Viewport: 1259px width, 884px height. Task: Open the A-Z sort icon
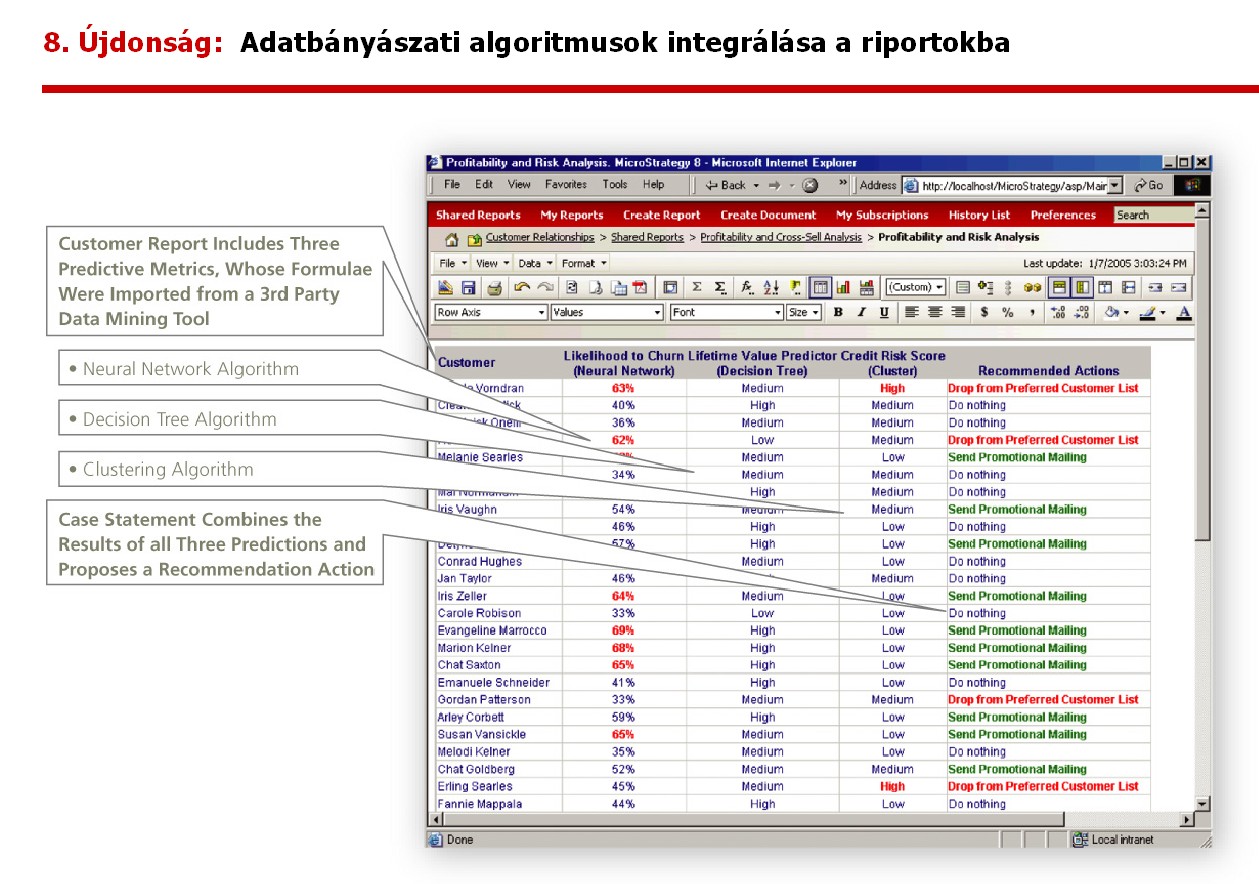(x=771, y=287)
